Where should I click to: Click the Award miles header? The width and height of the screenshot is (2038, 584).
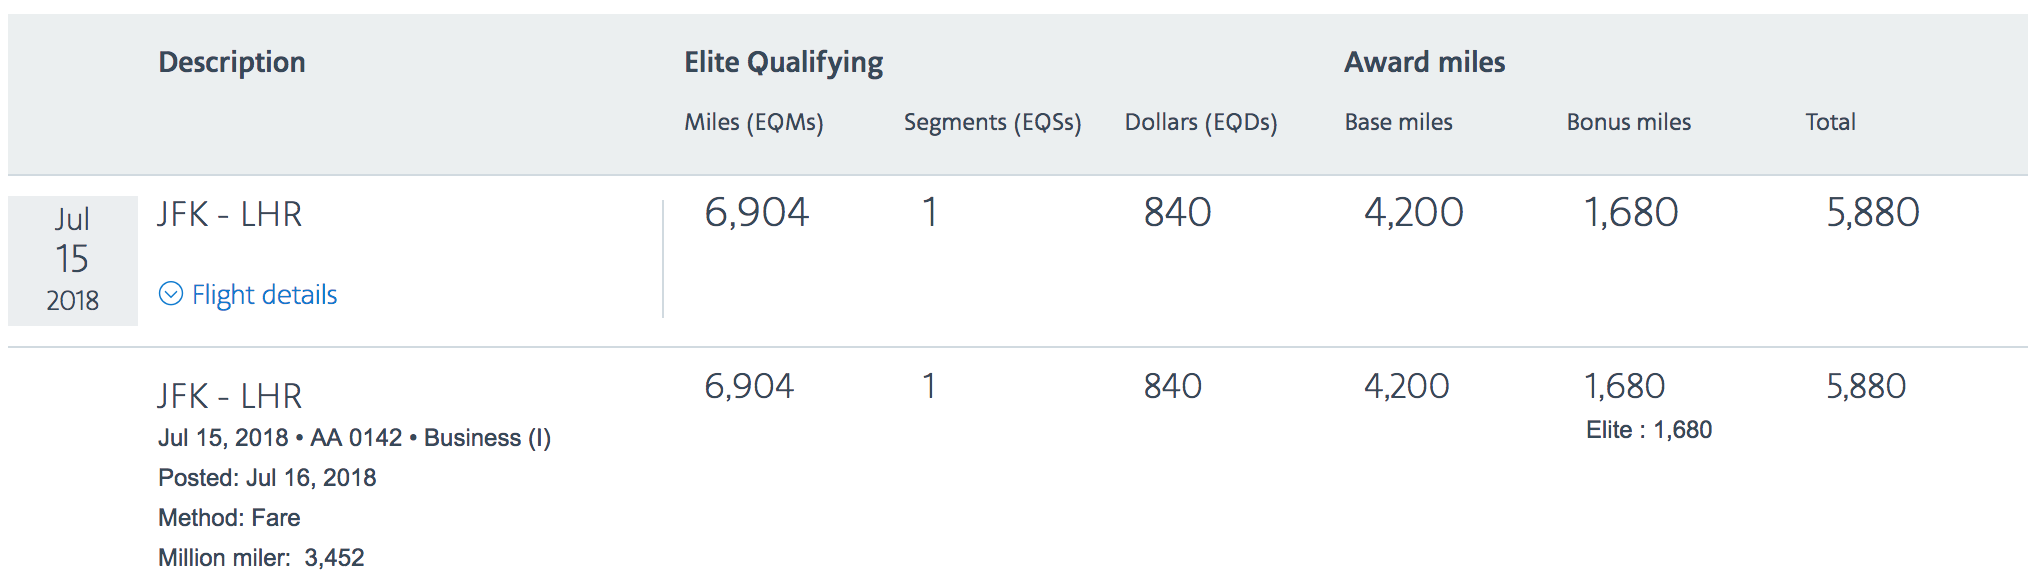pos(1424,62)
